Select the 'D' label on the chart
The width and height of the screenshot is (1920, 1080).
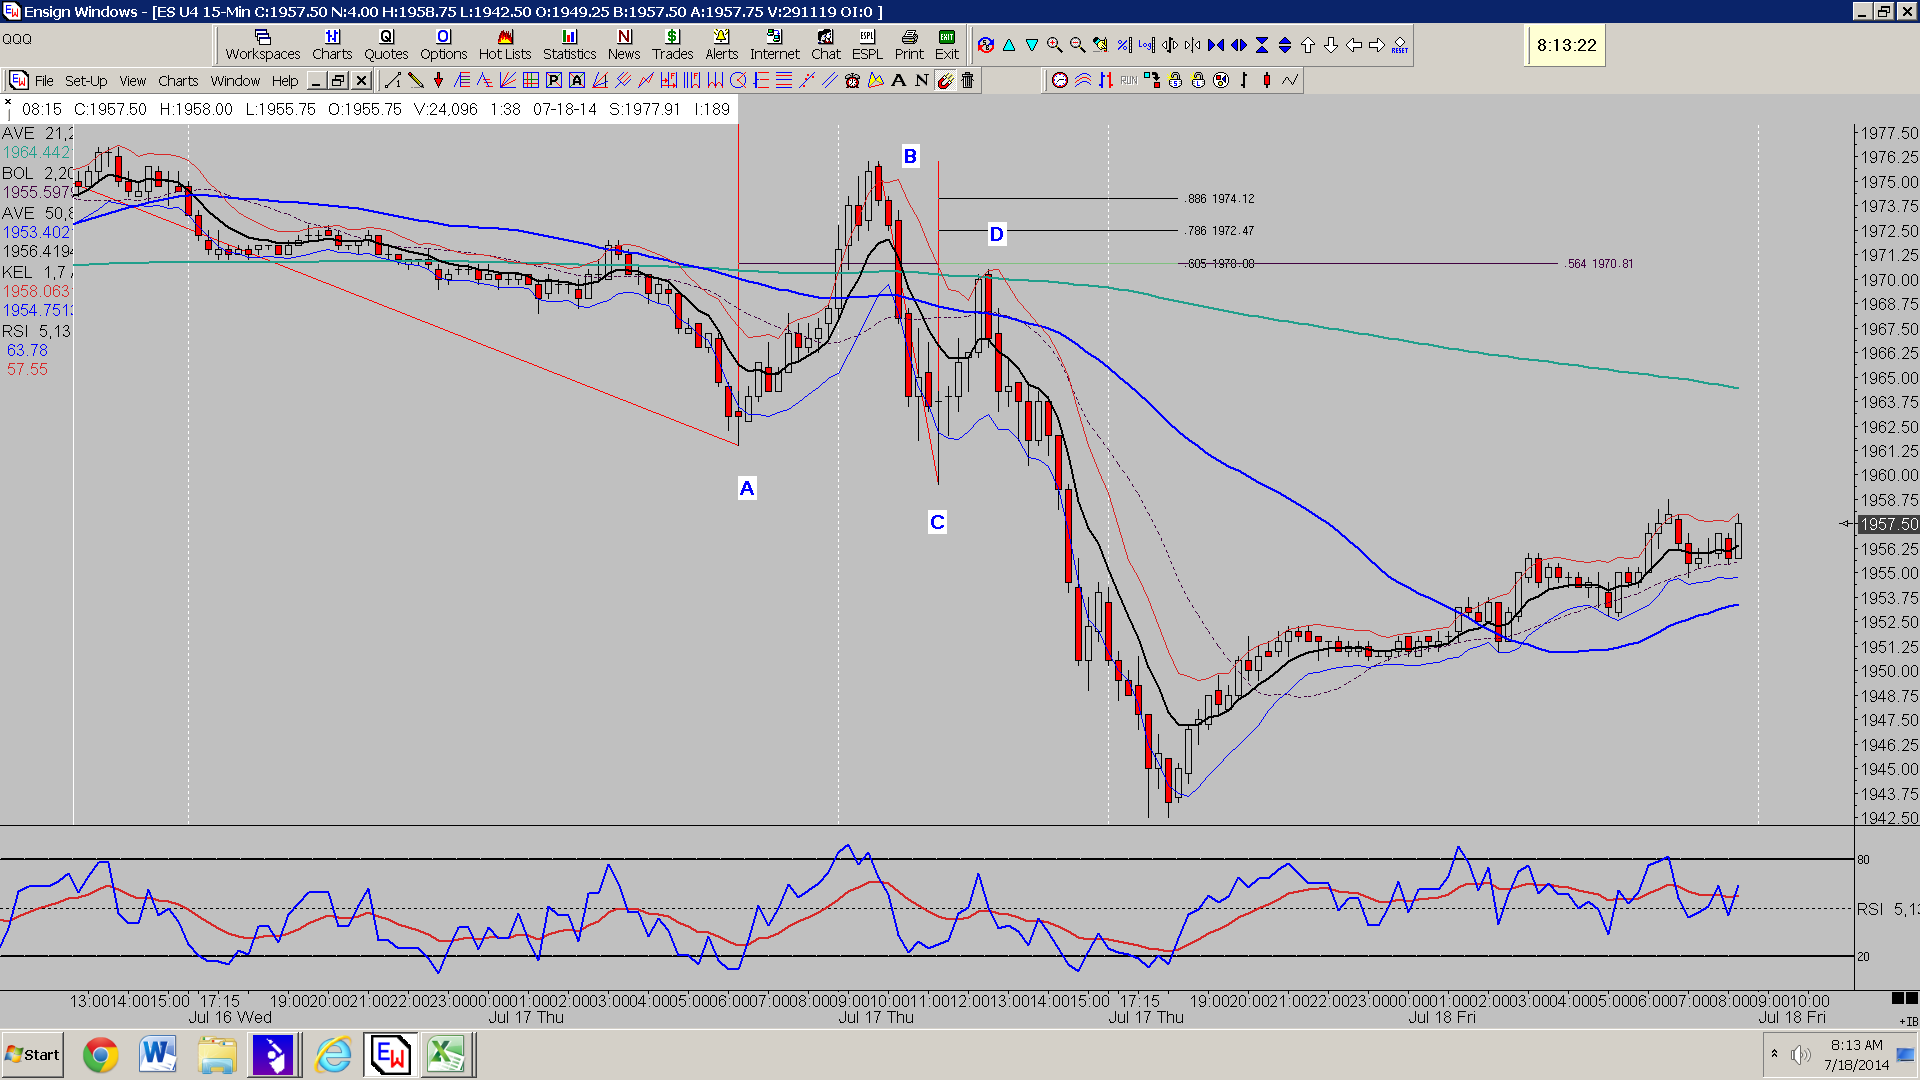click(x=996, y=234)
